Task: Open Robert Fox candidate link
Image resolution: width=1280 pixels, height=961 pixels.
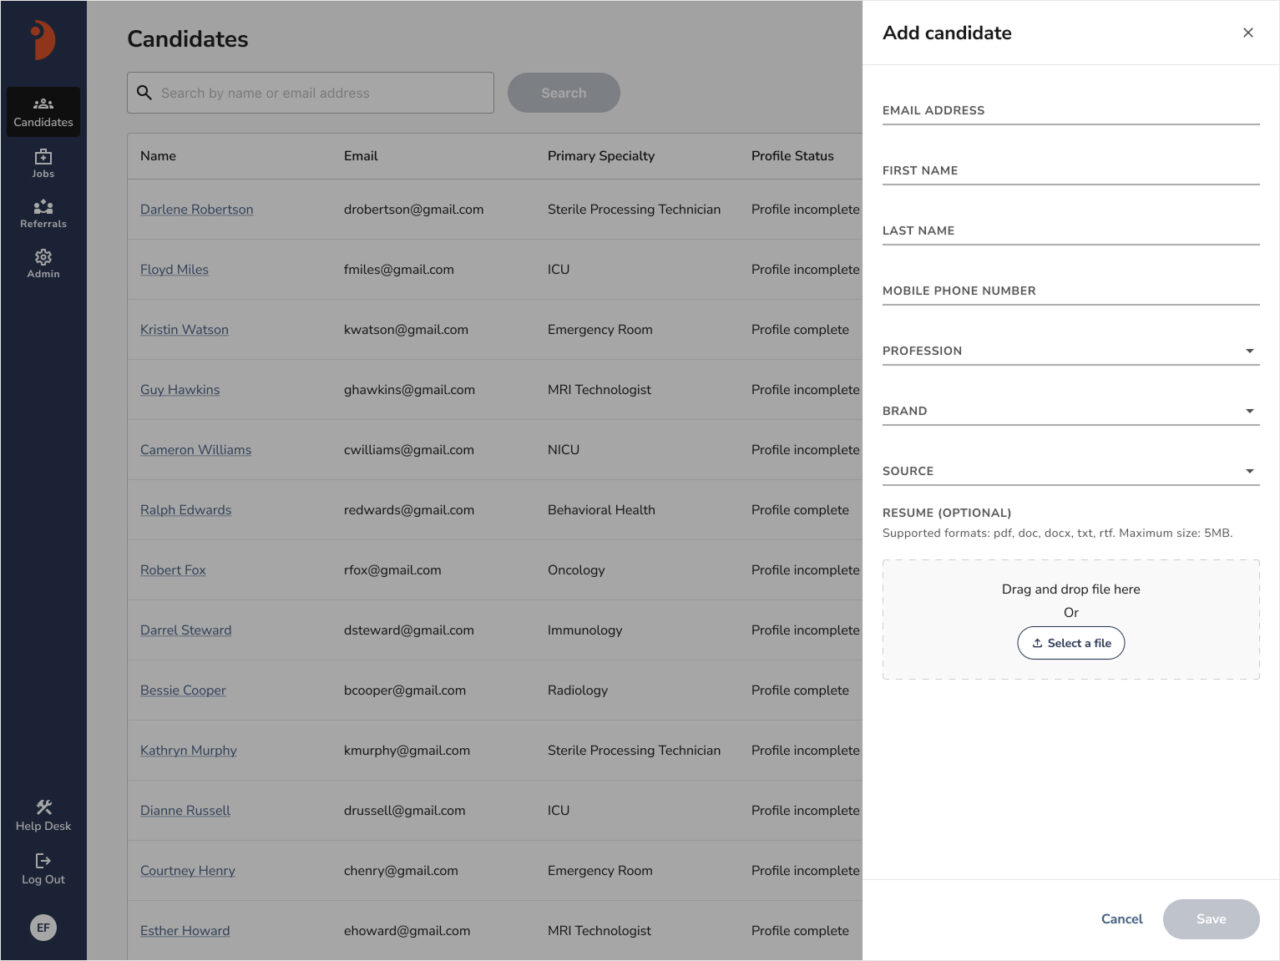Action: pyautogui.click(x=173, y=569)
